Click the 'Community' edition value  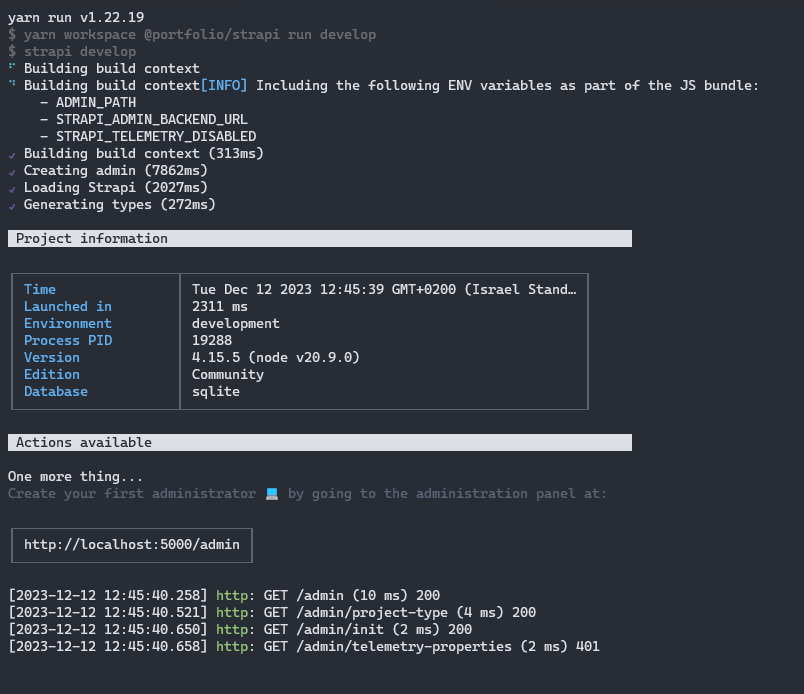click(x=228, y=374)
